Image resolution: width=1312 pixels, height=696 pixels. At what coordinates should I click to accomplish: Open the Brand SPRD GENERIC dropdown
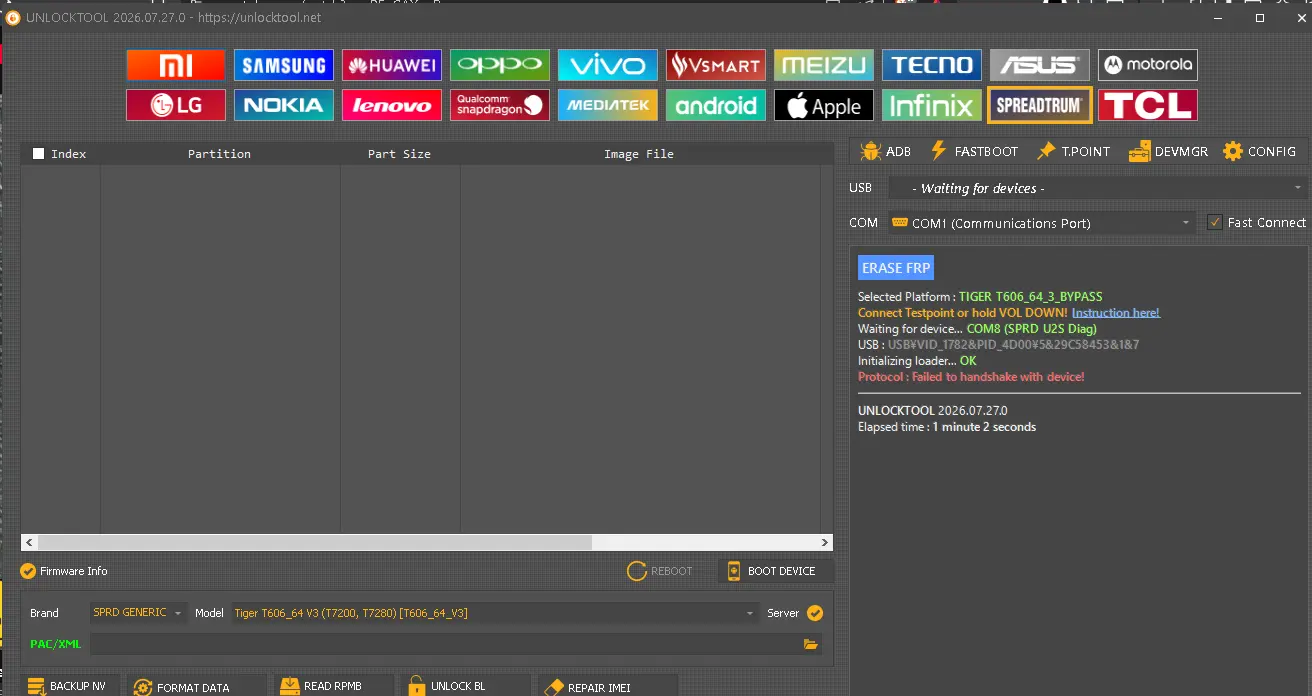tap(138, 613)
